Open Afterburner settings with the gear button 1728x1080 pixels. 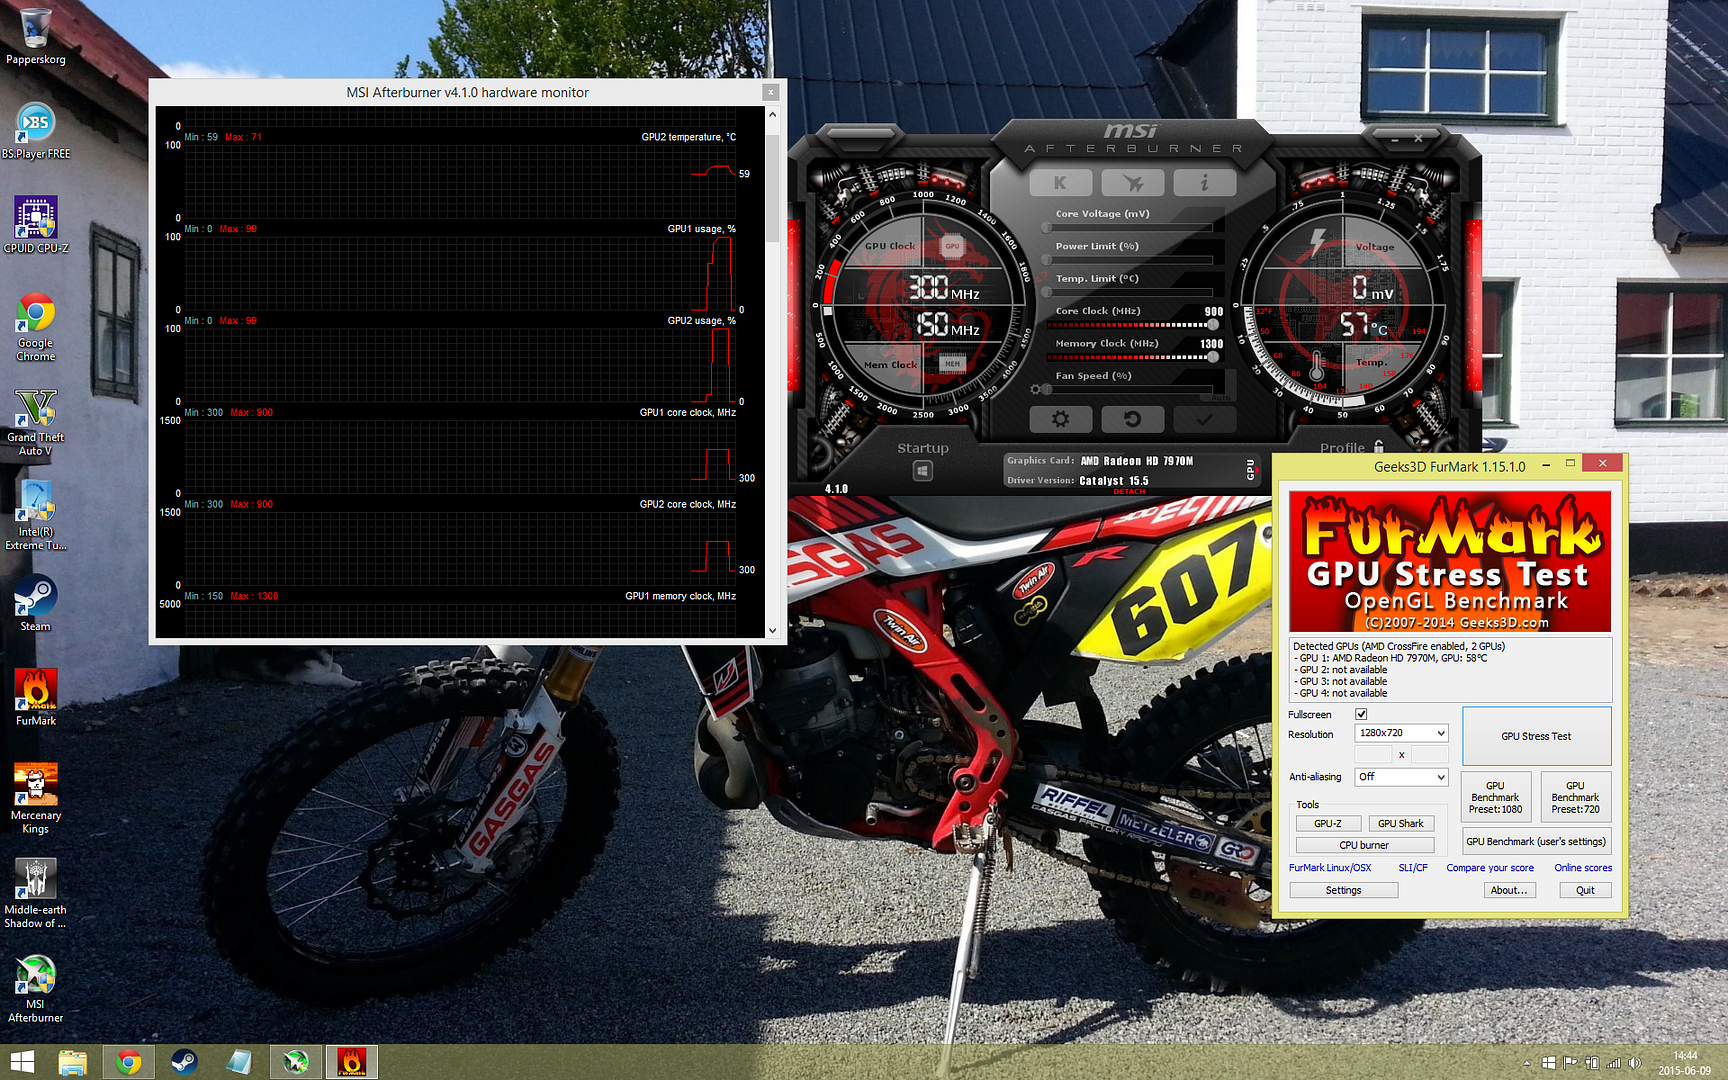[1061, 419]
